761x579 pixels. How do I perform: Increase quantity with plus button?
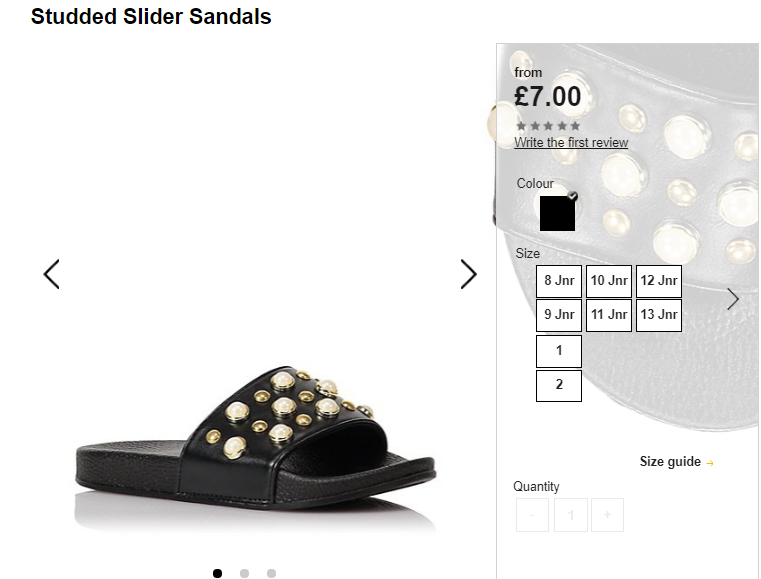click(607, 515)
